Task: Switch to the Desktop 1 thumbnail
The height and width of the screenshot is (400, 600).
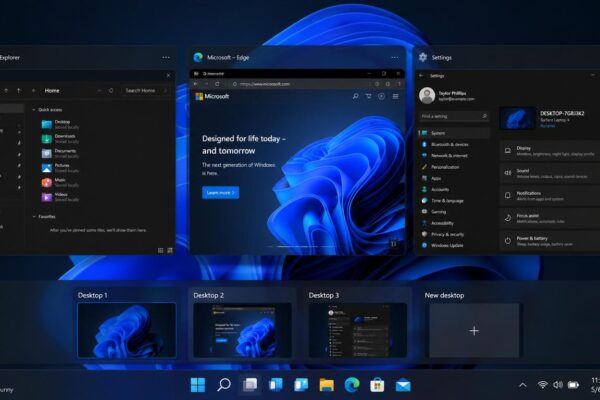Action: pos(127,330)
